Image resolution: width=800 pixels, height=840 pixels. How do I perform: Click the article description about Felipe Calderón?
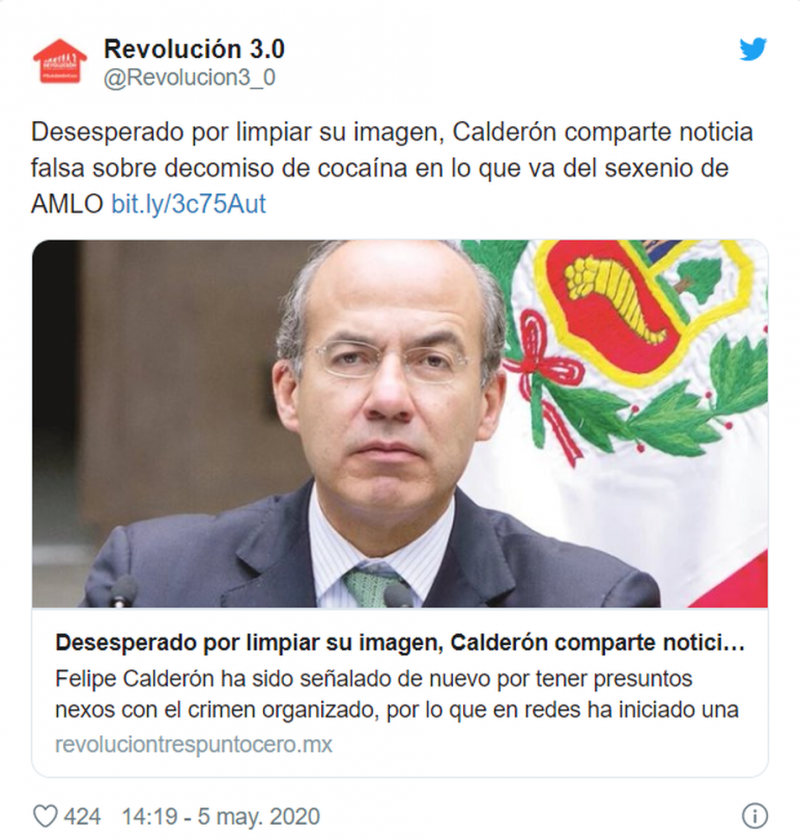[397, 694]
